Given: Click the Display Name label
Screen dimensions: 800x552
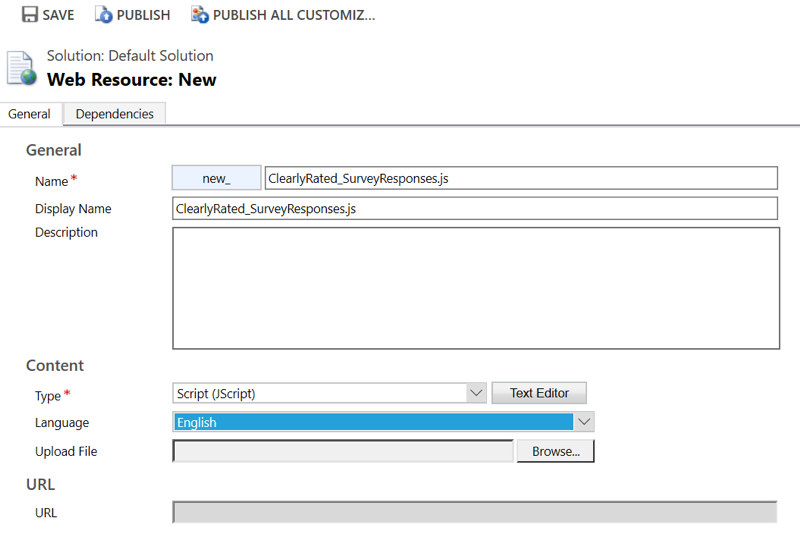Looking at the screenshot, I should pyautogui.click(x=73, y=209).
